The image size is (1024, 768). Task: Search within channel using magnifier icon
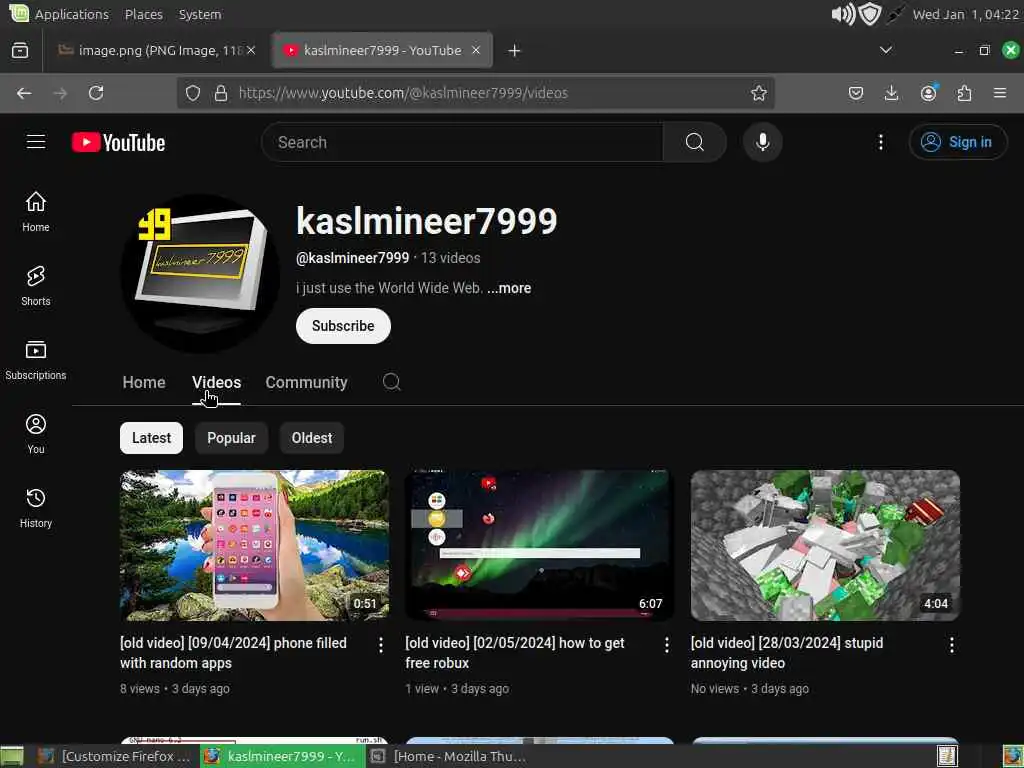click(x=391, y=382)
